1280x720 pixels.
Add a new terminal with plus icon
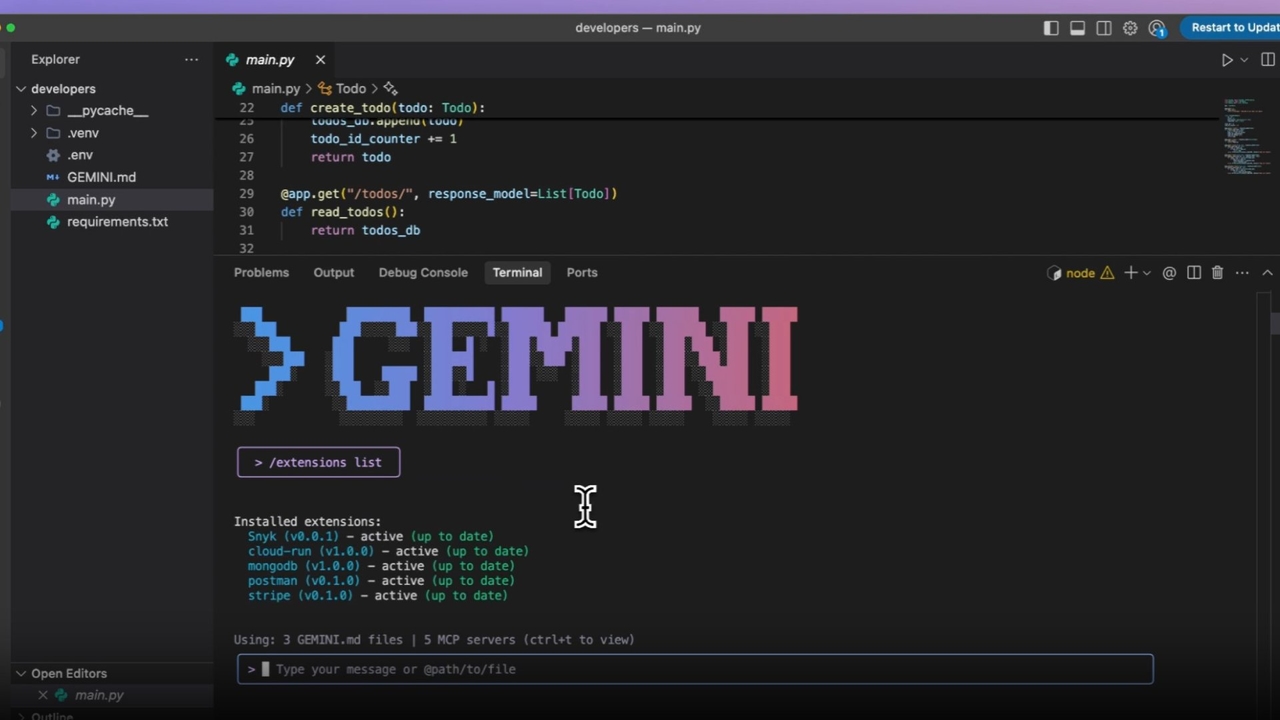point(1130,273)
